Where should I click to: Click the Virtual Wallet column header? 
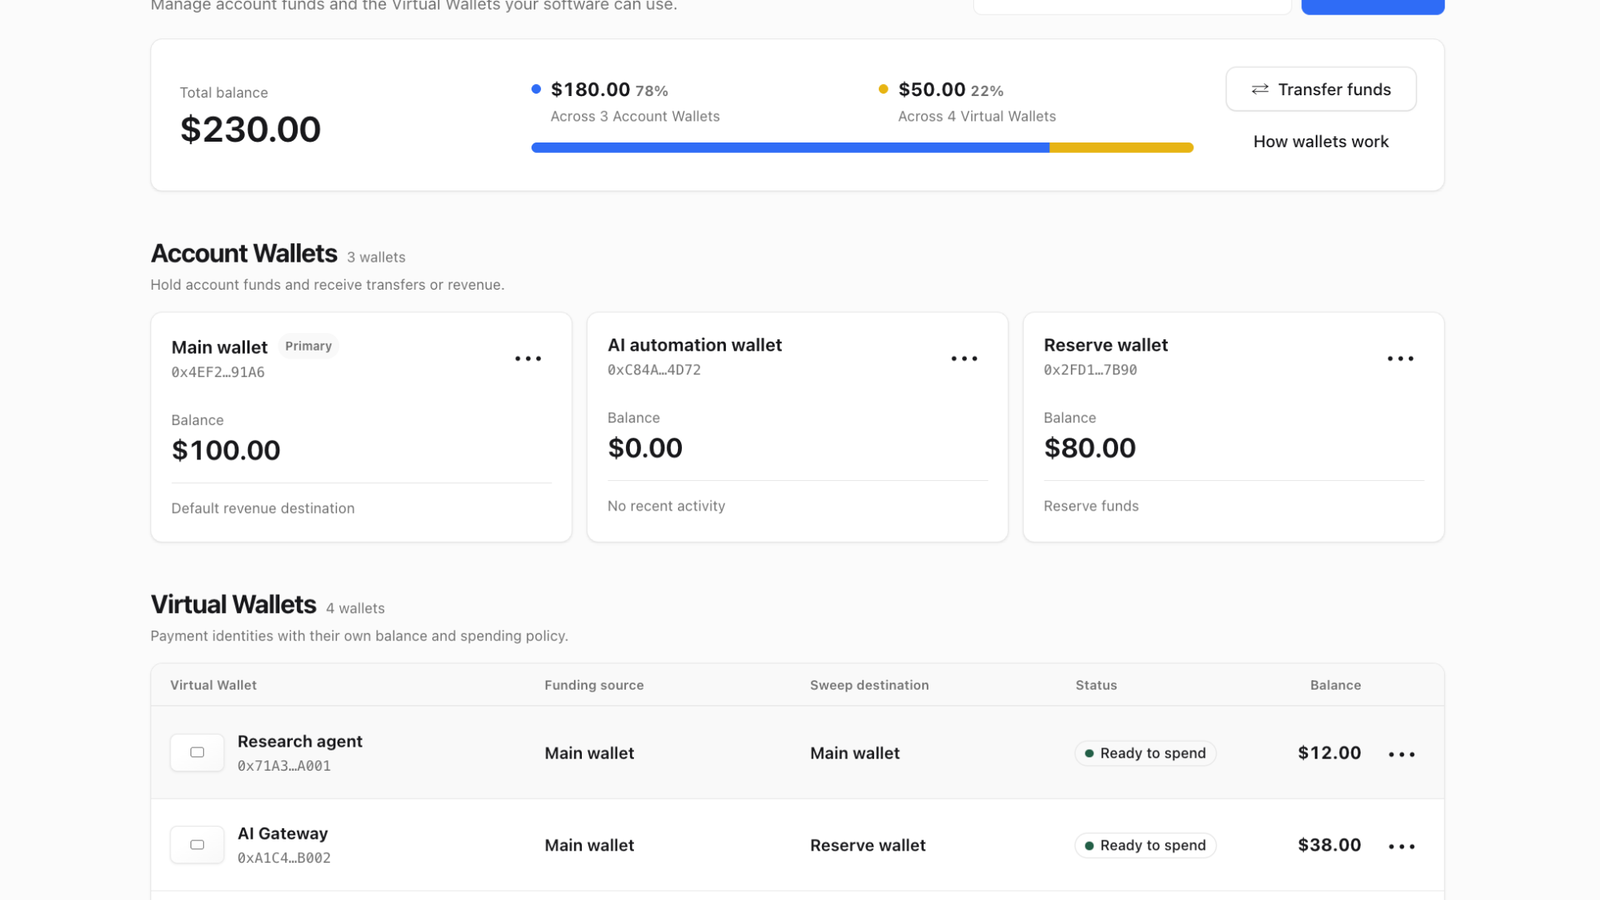coord(213,685)
